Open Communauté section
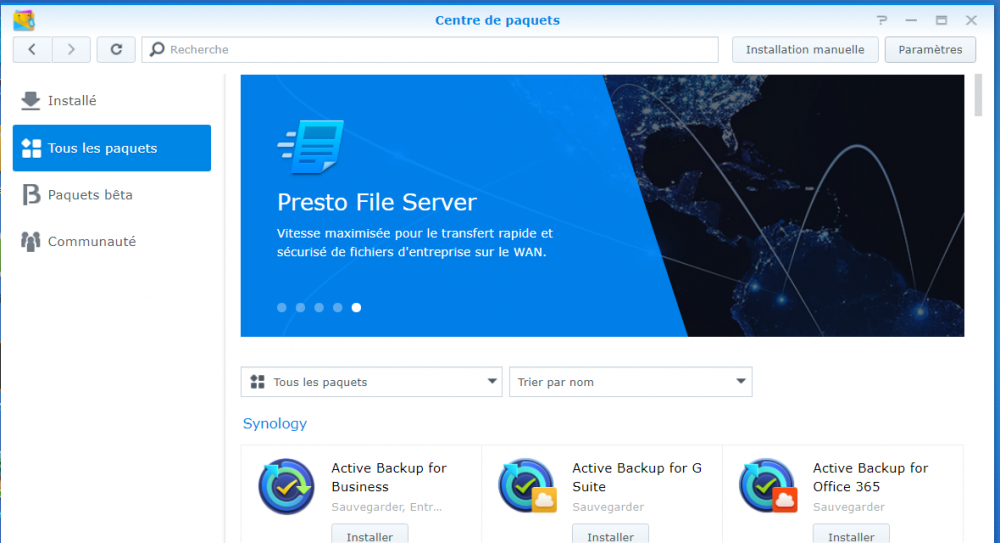Screen dimensions: 1000x543 (x=112, y=241)
